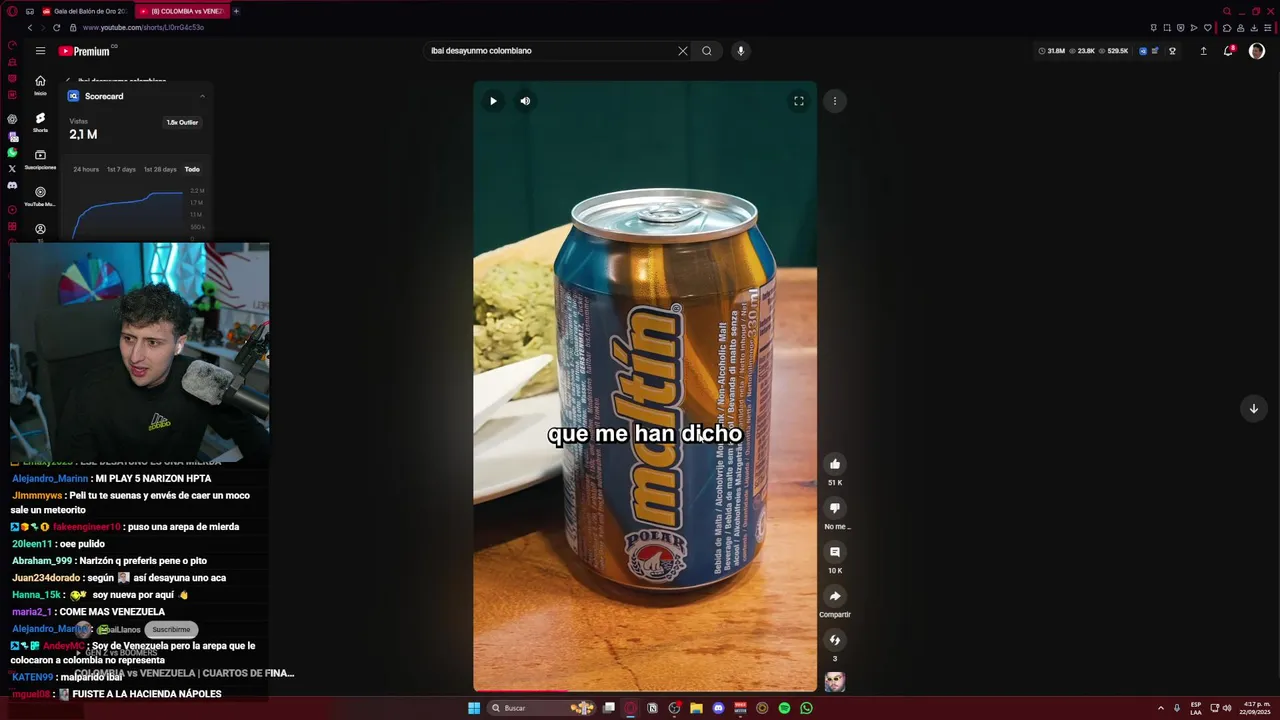Click the video progress bar
1280x720 pixels.
pyautogui.click(x=645, y=690)
